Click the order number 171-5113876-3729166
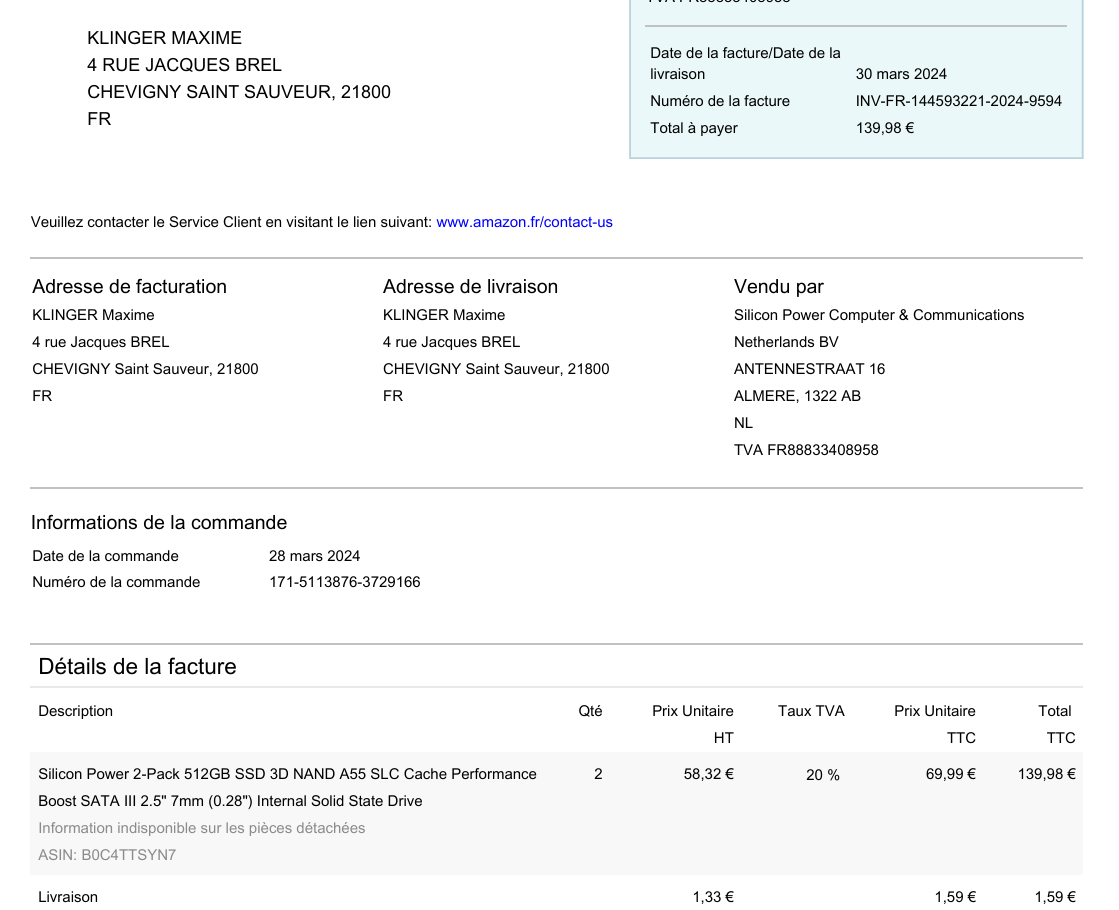 344,582
